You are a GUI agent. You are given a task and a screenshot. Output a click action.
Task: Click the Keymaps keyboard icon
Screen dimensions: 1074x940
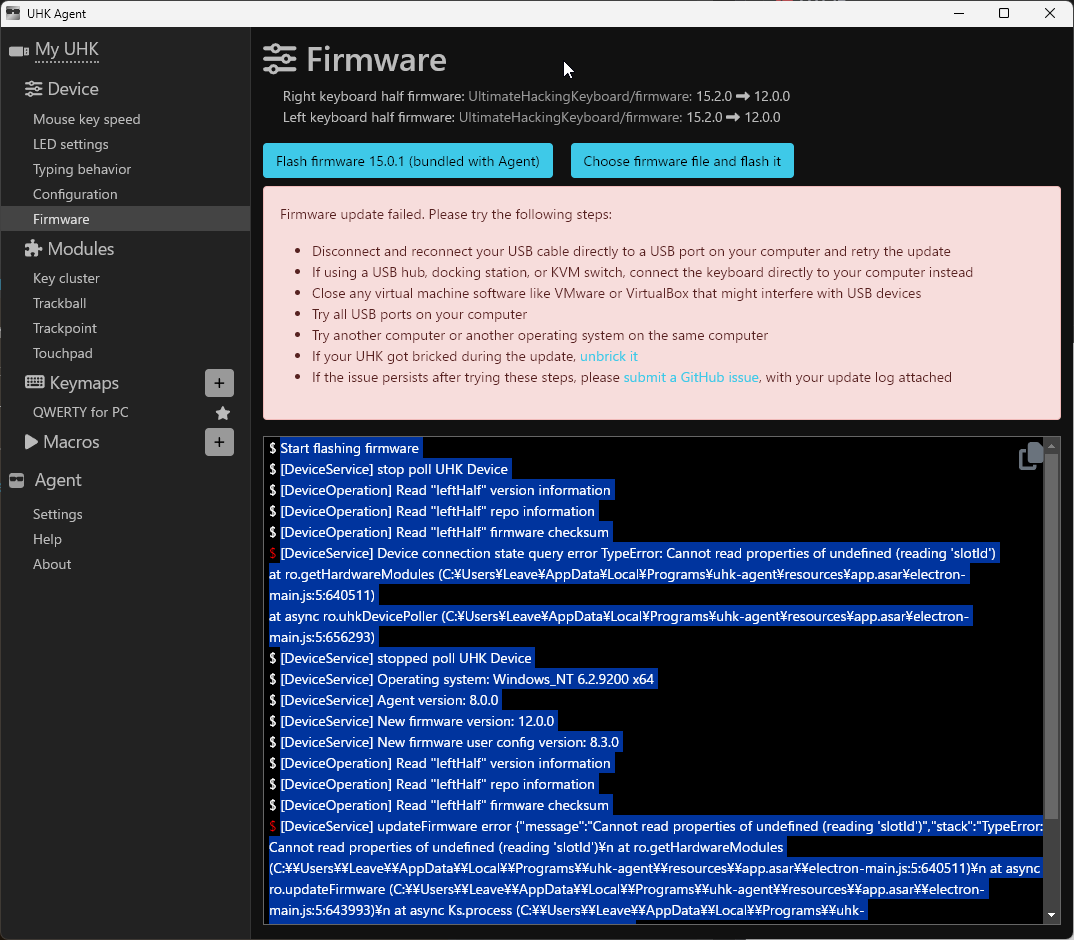(x=34, y=383)
